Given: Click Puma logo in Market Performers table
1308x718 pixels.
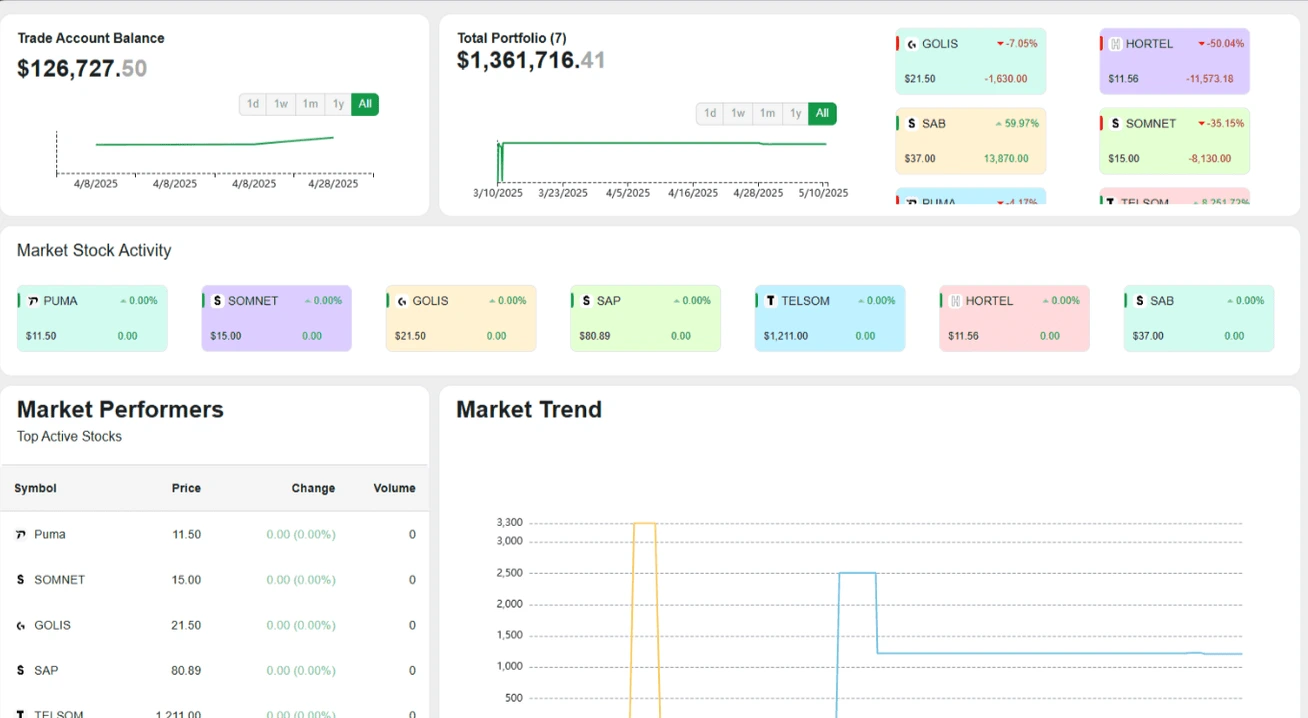Looking at the screenshot, I should coord(21,535).
